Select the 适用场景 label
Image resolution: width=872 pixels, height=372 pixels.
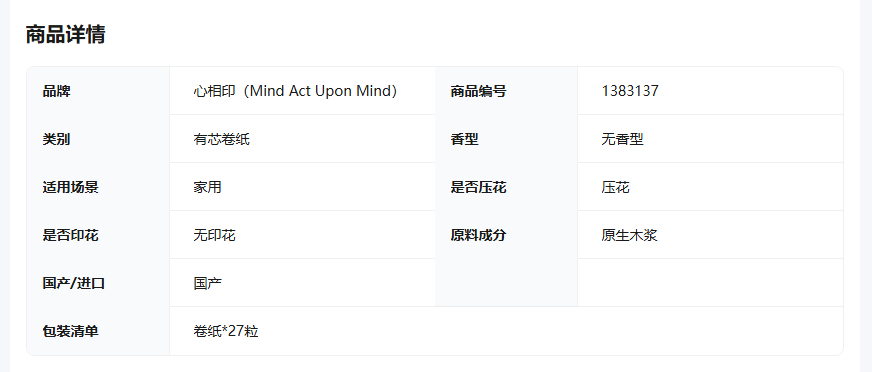tap(71, 187)
